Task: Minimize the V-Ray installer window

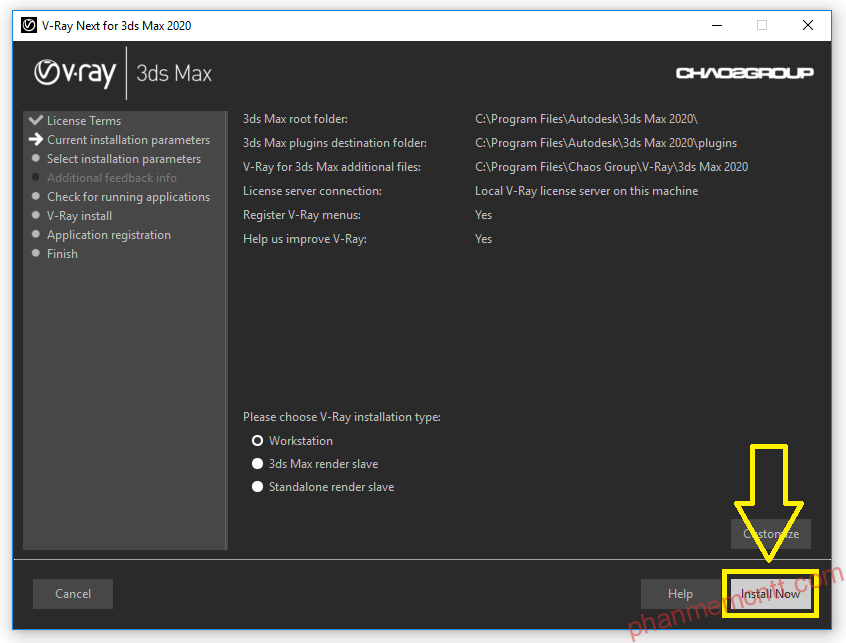Action: click(717, 25)
